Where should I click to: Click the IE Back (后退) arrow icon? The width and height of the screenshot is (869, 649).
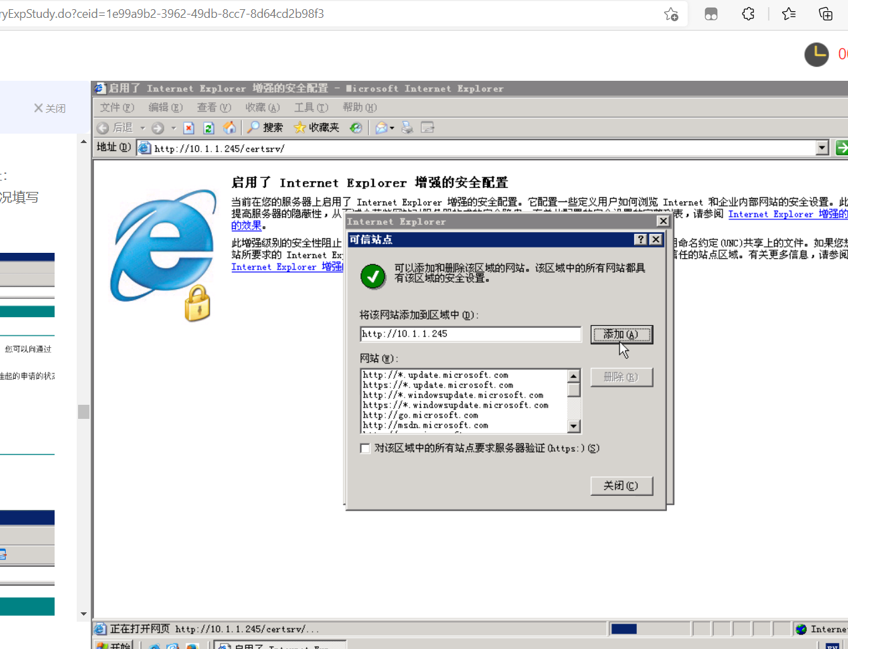tap(103, 128)
